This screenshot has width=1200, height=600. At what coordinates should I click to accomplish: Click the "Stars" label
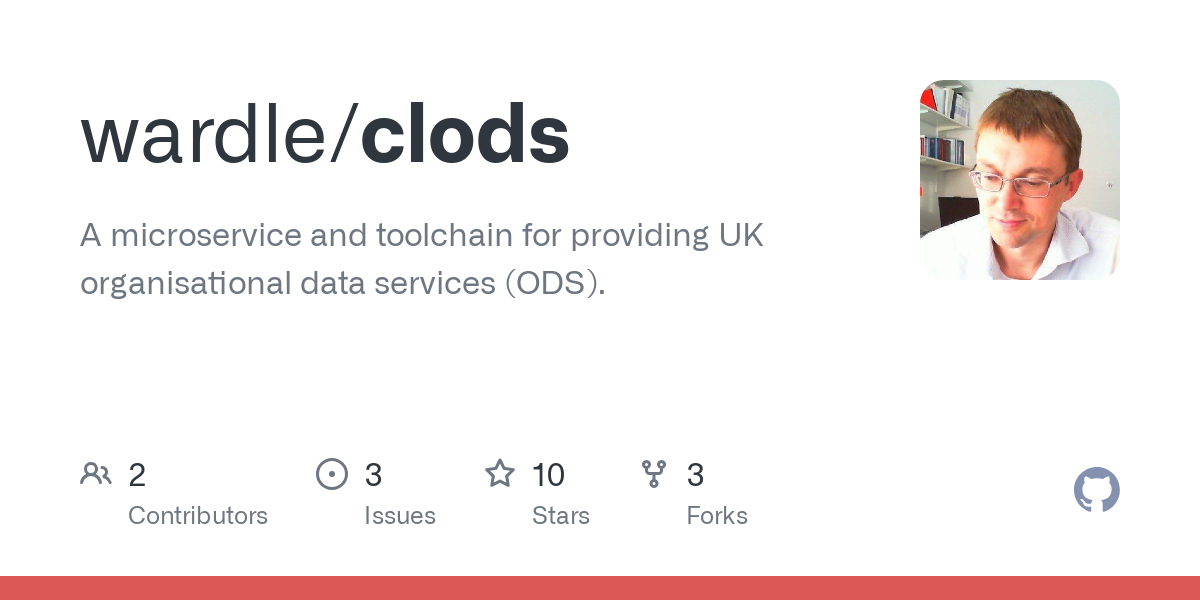[560, 516]
